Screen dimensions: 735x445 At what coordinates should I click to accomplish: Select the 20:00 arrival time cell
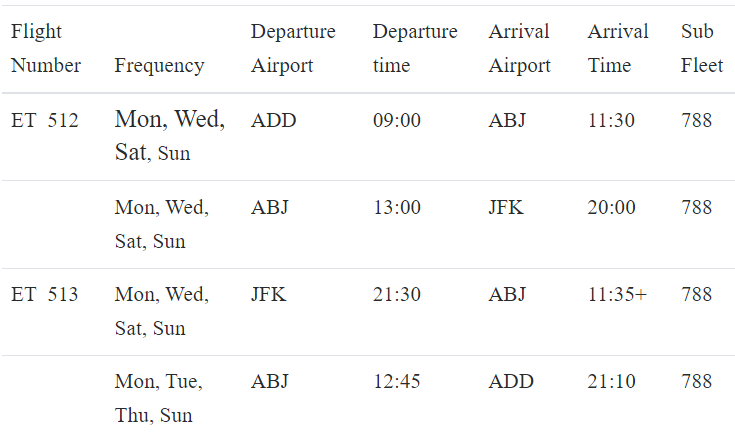pos(611,207)
